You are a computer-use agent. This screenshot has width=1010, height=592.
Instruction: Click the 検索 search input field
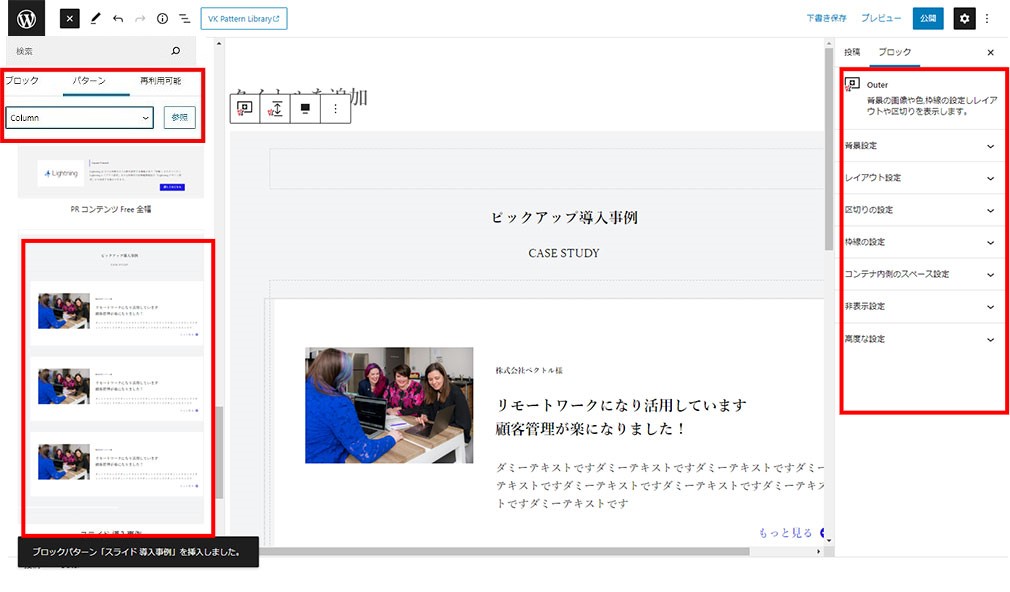[90, 51]
